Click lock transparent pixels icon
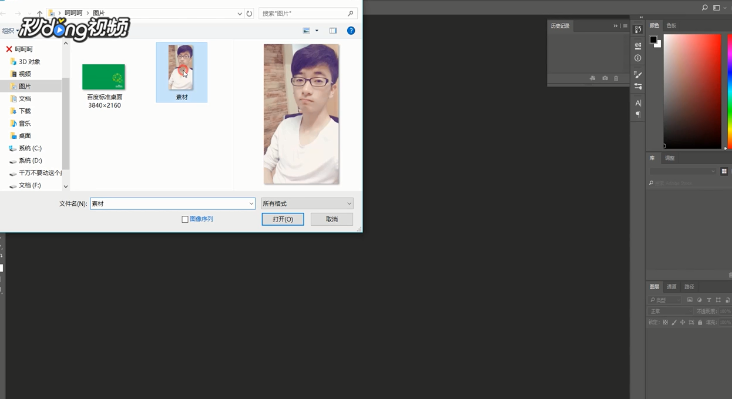The image size is (732, 399). 665,322
